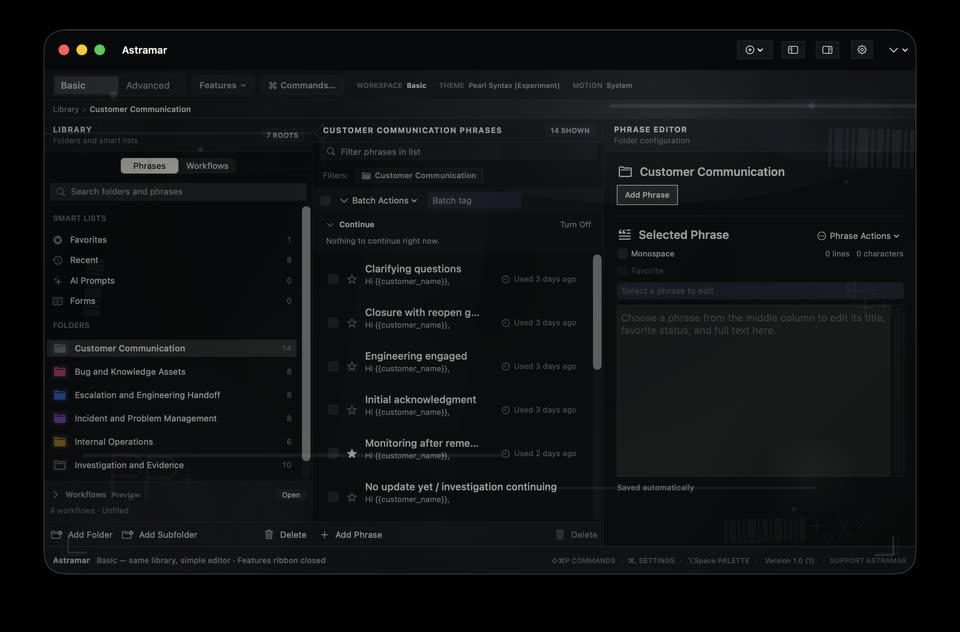960x632 pixels.
Task: Open the AI Prompts smart list
Action: coord(172,280)
